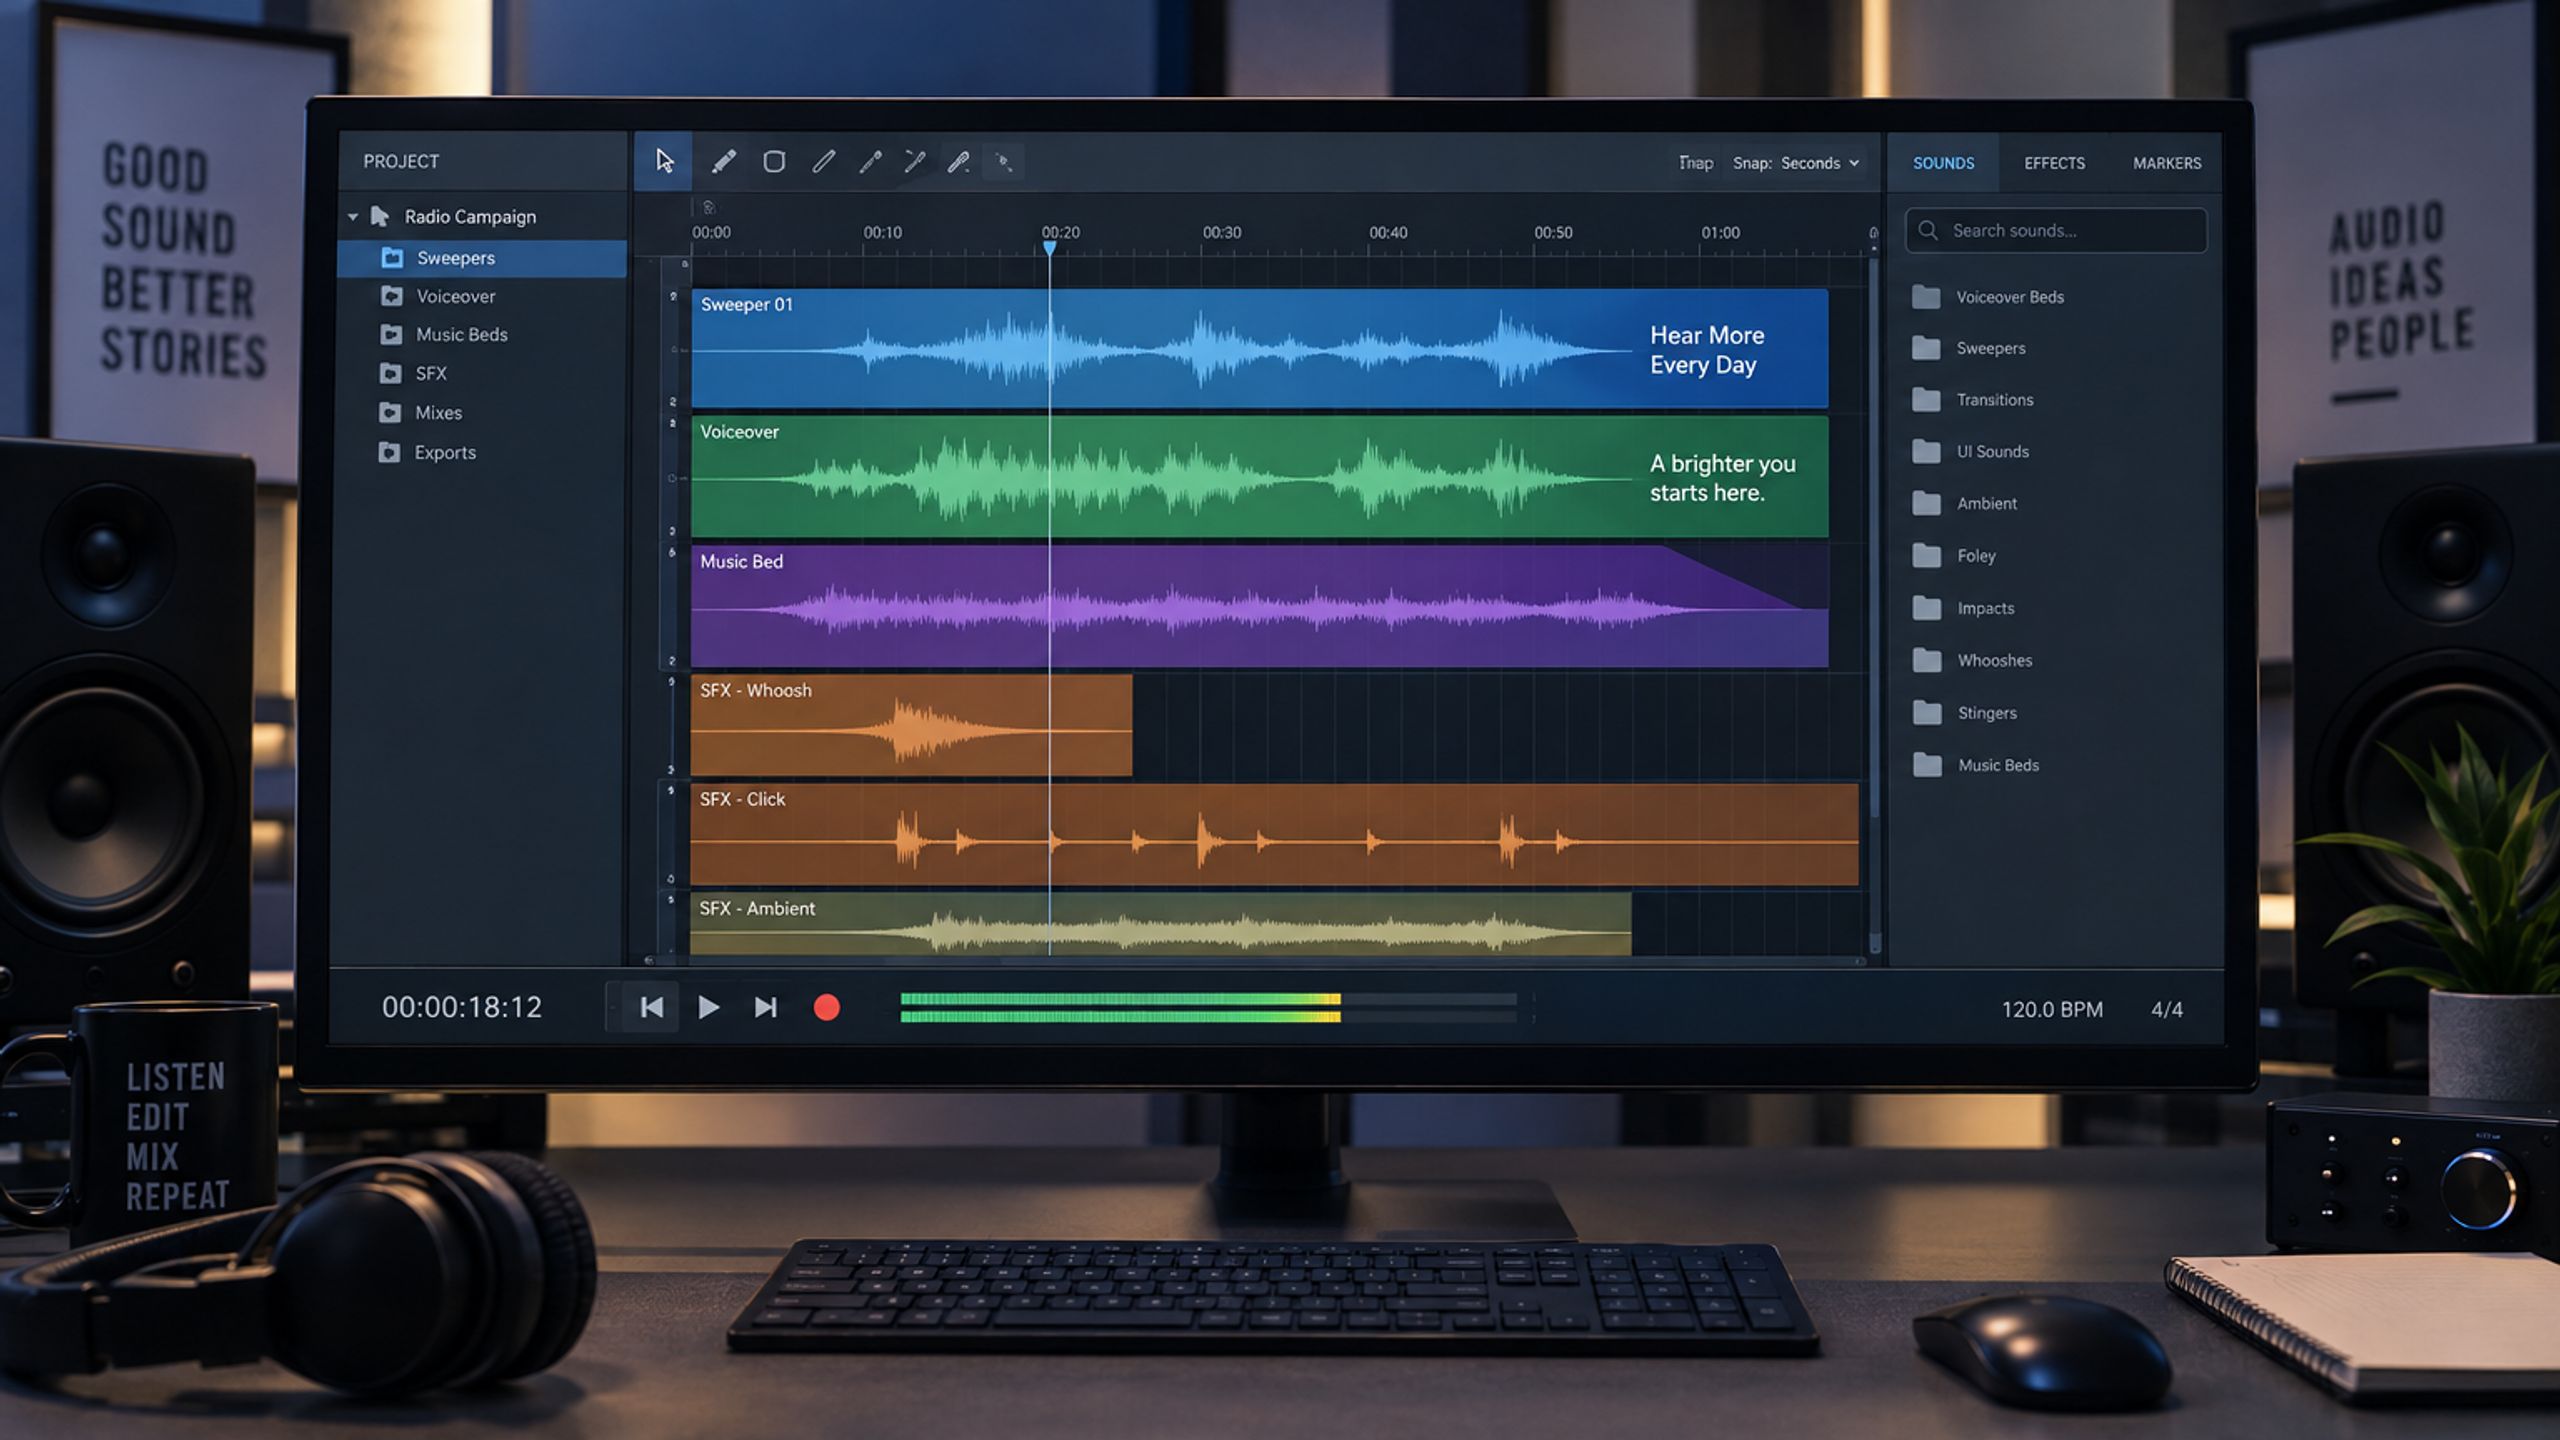This screenshot has height=1440, width=2560.
Task: Open the Voiceover Beds sound folder
Action: [1988, 297]
